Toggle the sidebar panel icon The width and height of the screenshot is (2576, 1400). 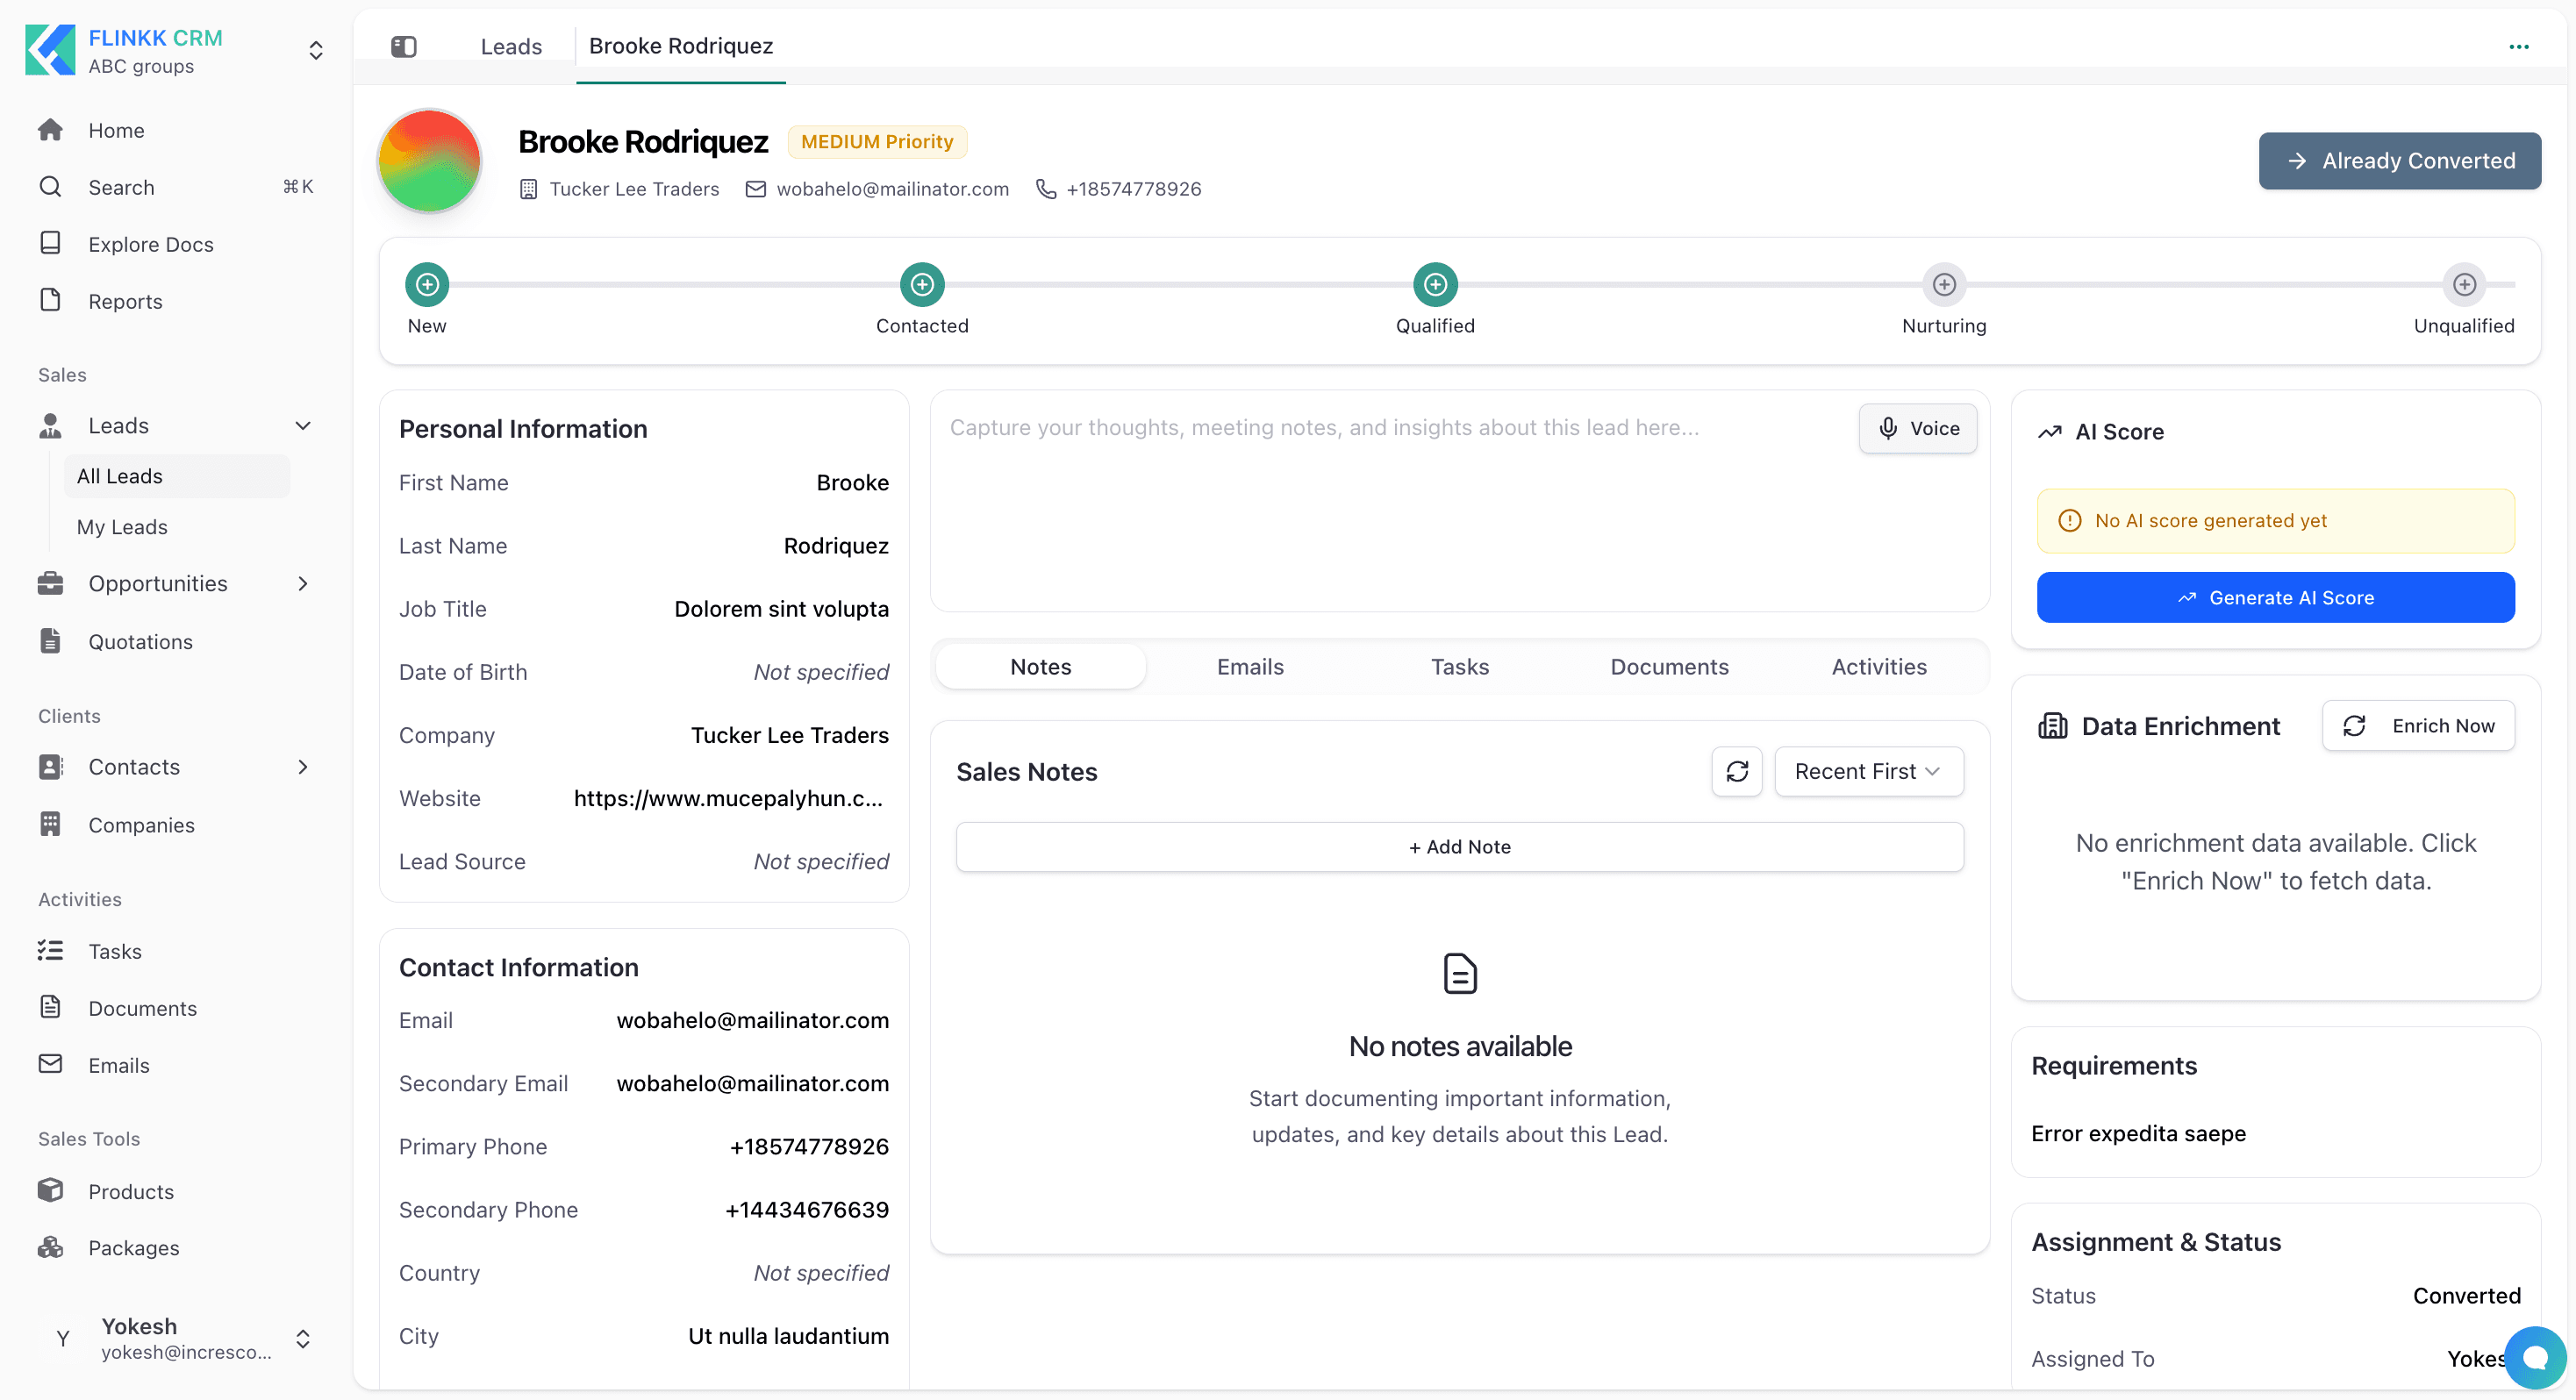(x=404, y=46)
